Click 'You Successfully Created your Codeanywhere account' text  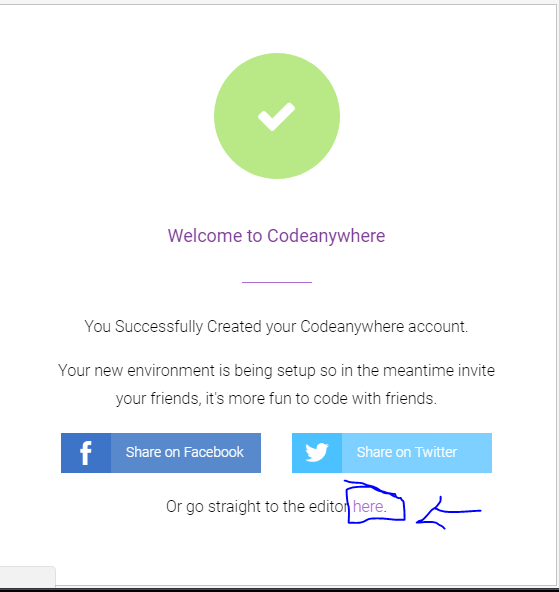pos(276,327)
